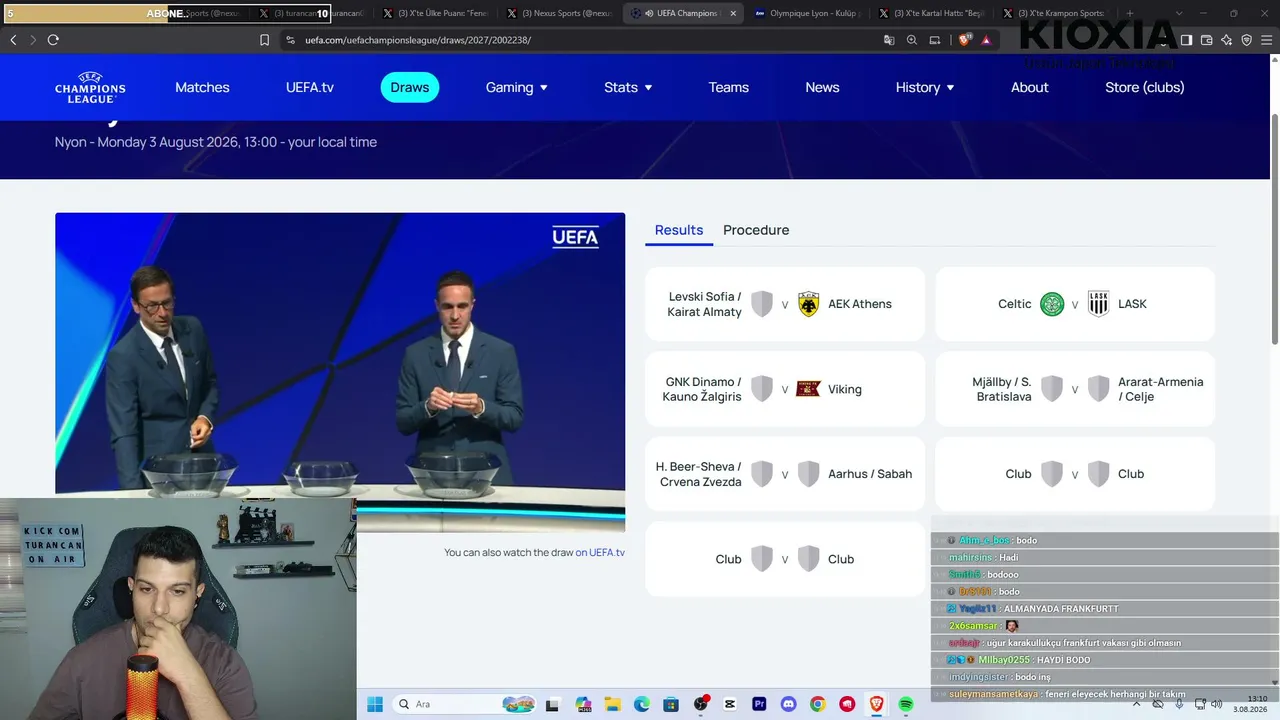This screenshot has height=720, width=1280.
Task: Open the translate page icon
Action: click(889, 40)
